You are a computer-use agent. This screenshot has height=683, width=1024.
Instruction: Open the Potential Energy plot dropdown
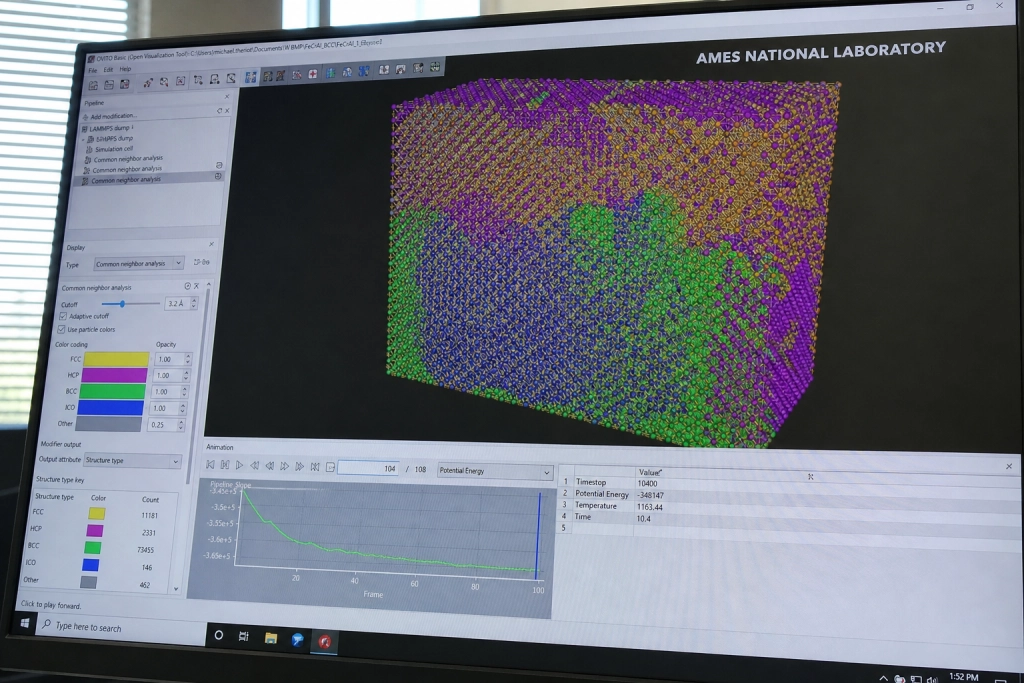coord(495,471)
